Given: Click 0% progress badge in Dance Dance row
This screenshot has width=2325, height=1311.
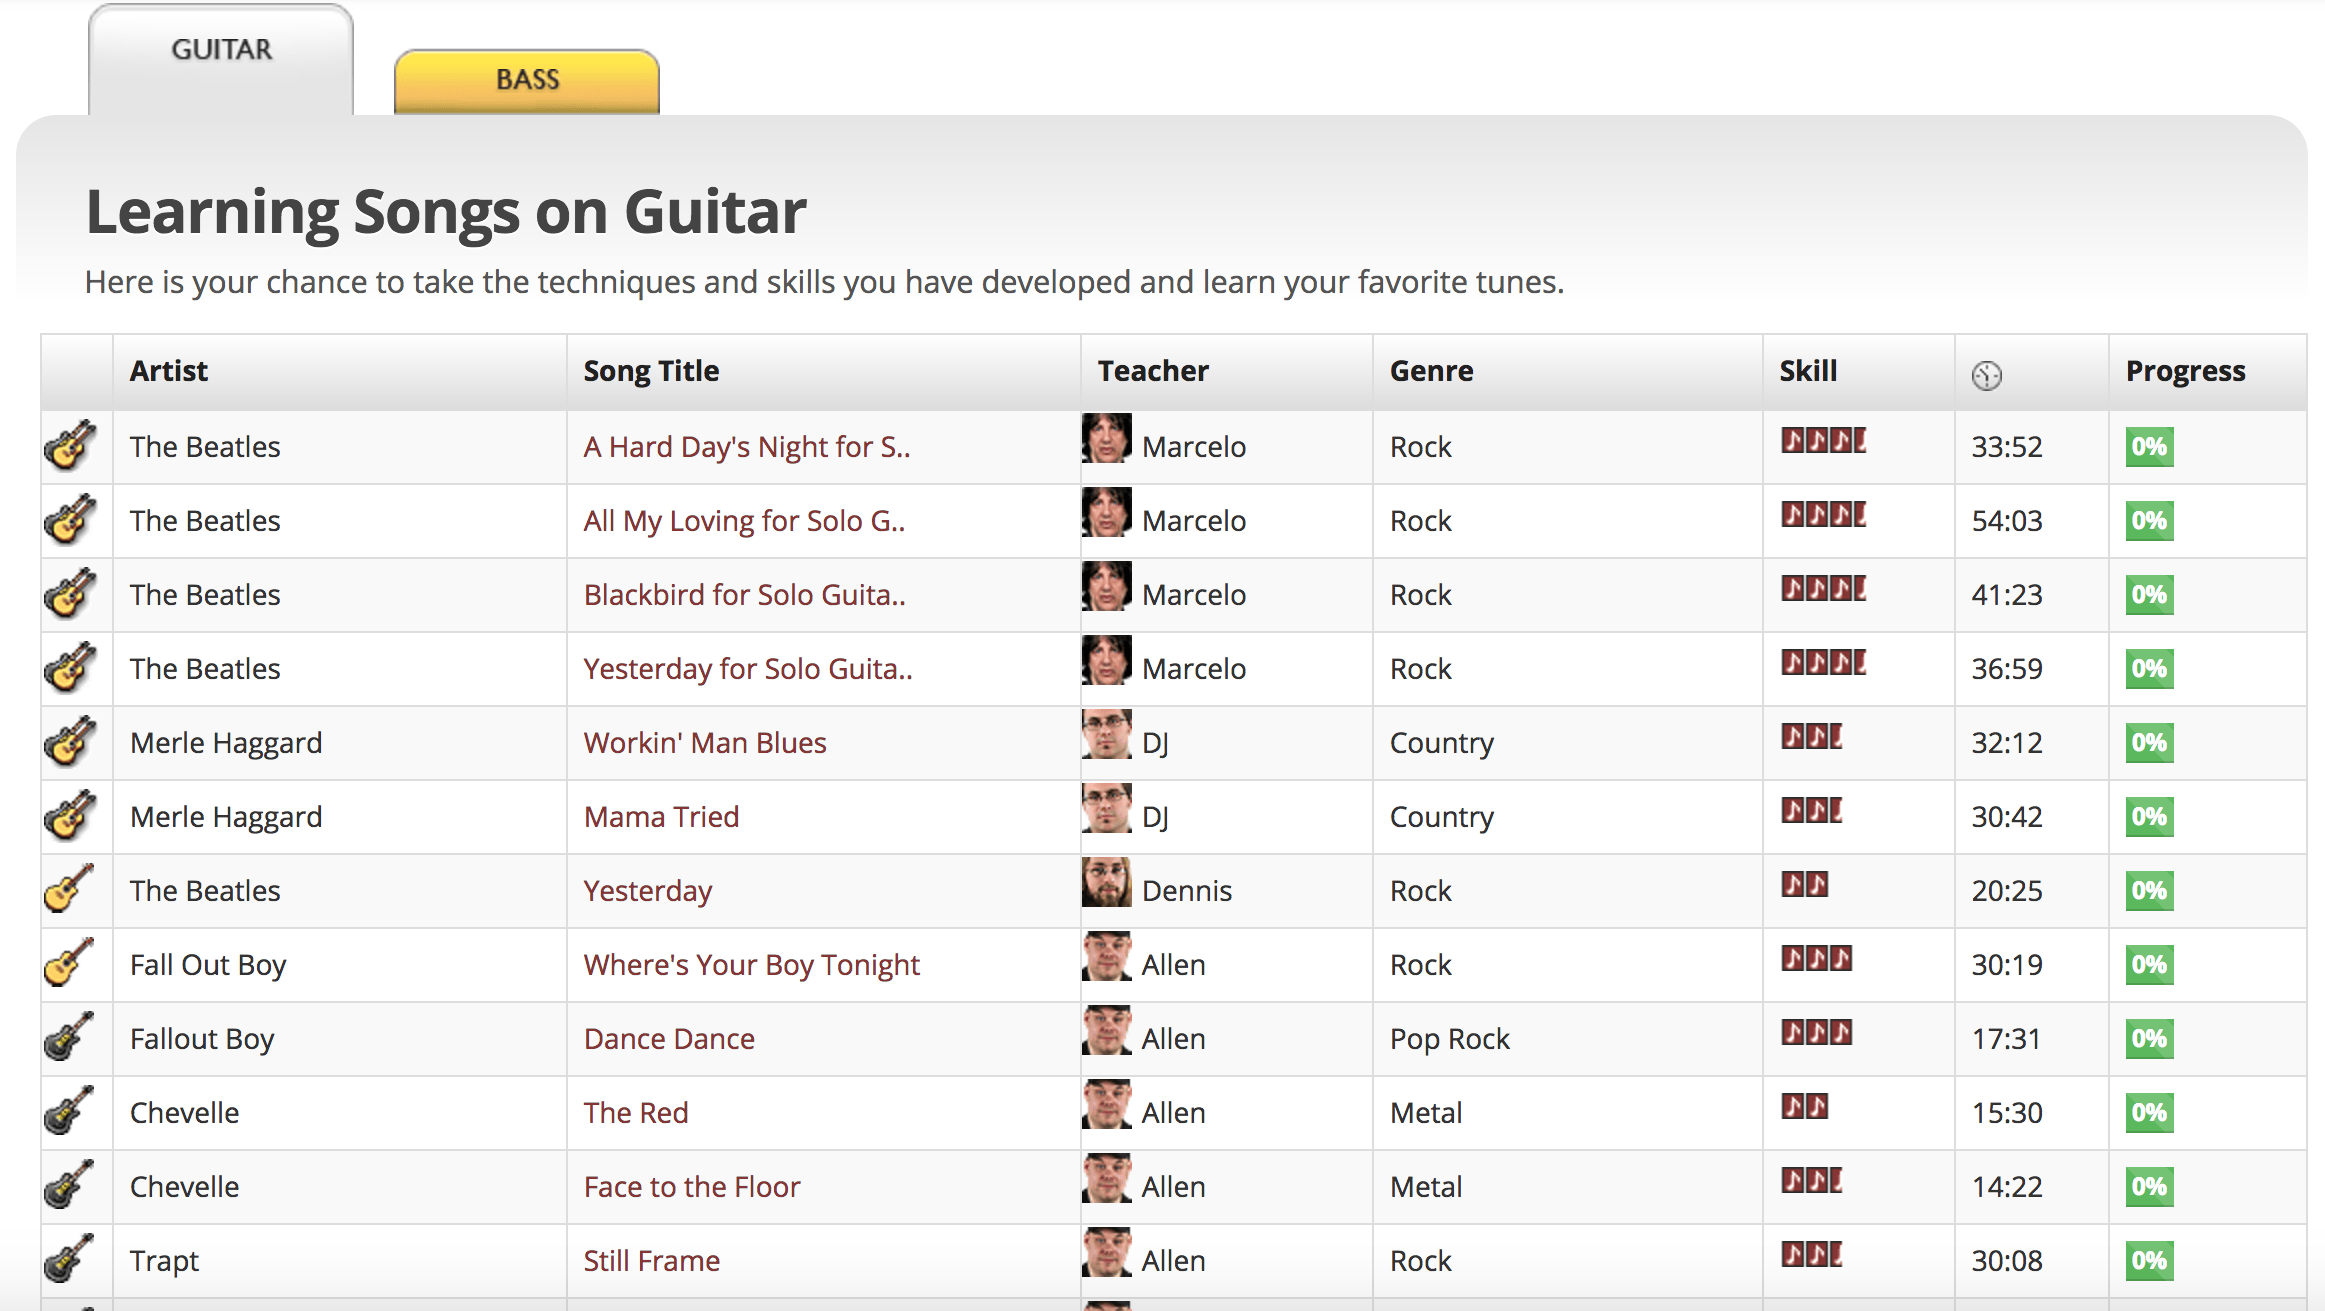Looking at the screenshot, I should point(2149,1039).
